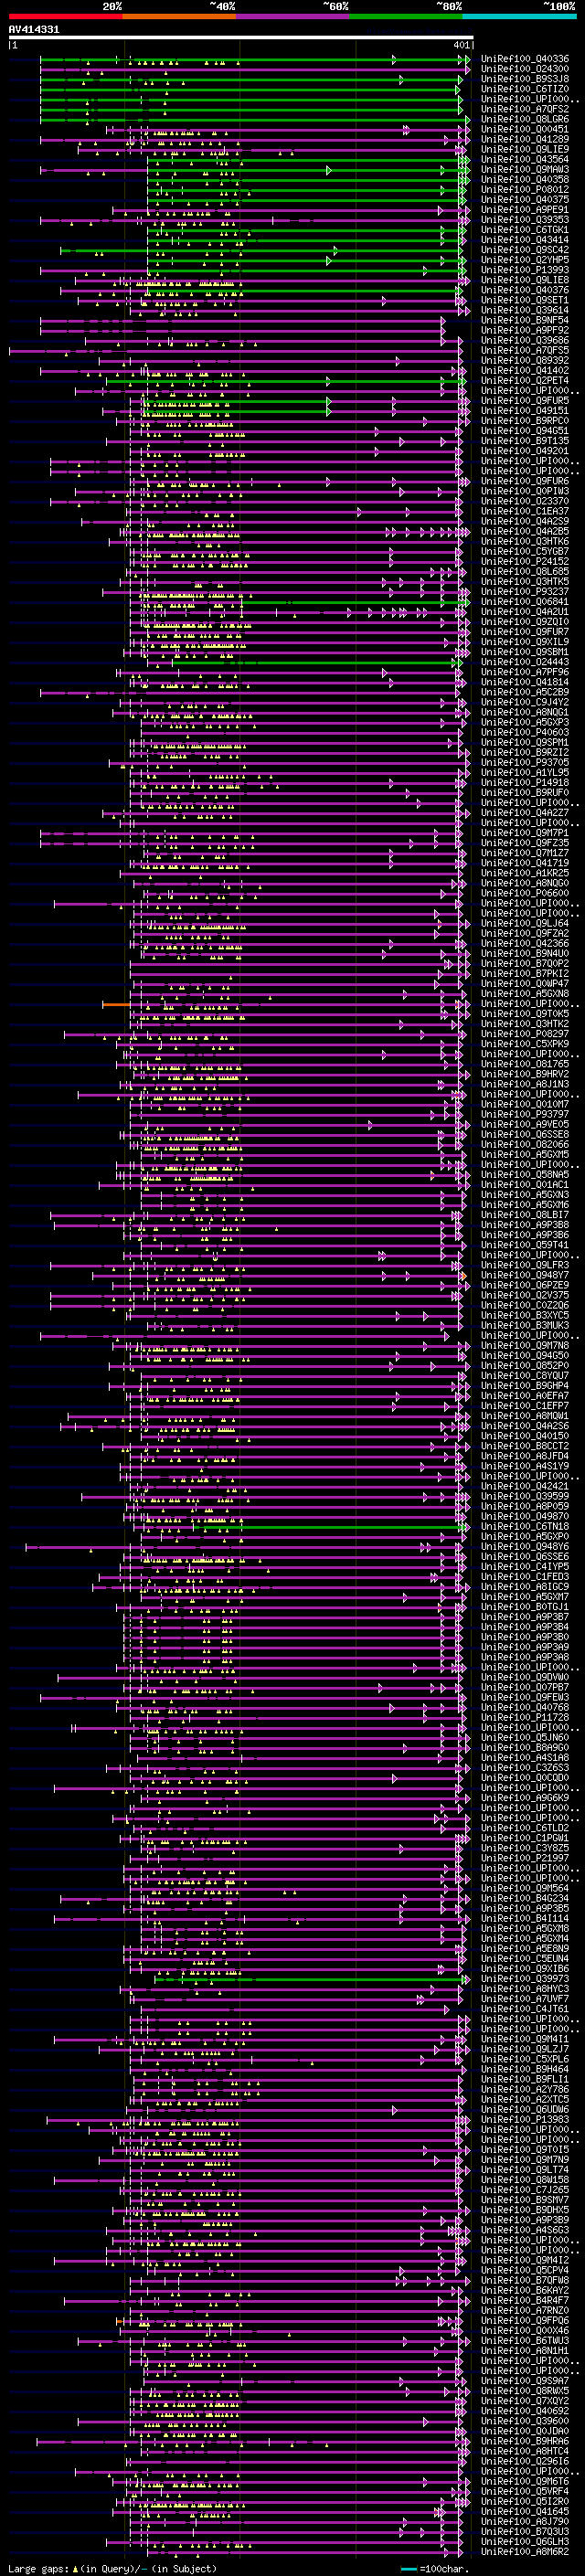Click the green ~80% identity legend bar

(406, 16)
